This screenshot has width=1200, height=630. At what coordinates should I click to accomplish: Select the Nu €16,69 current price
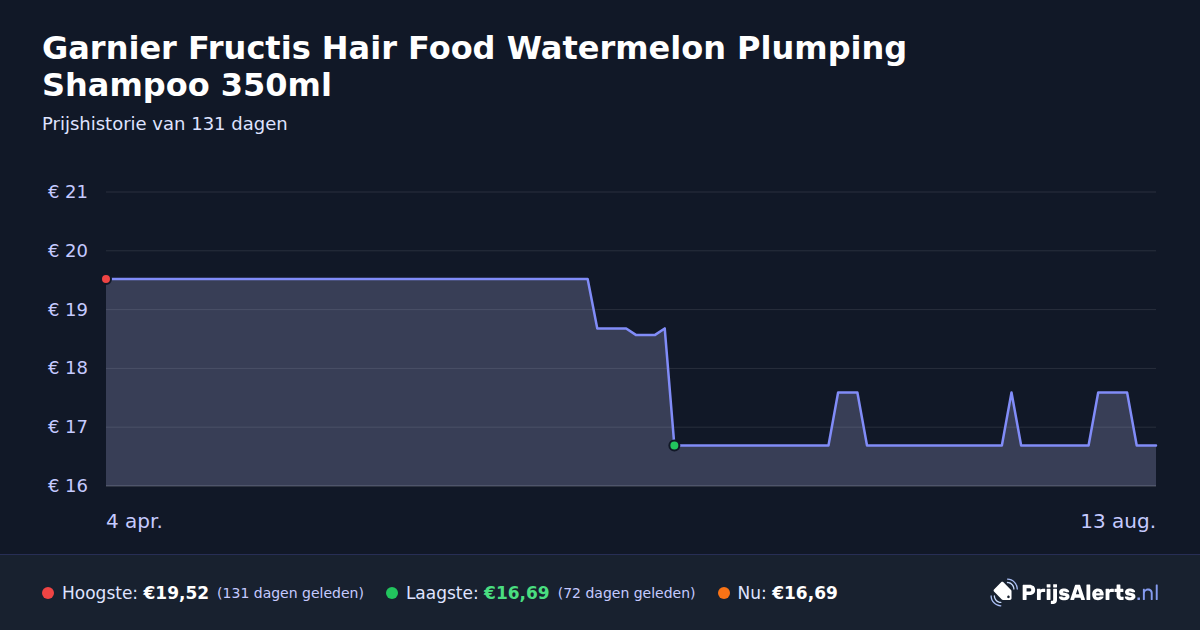804,593
